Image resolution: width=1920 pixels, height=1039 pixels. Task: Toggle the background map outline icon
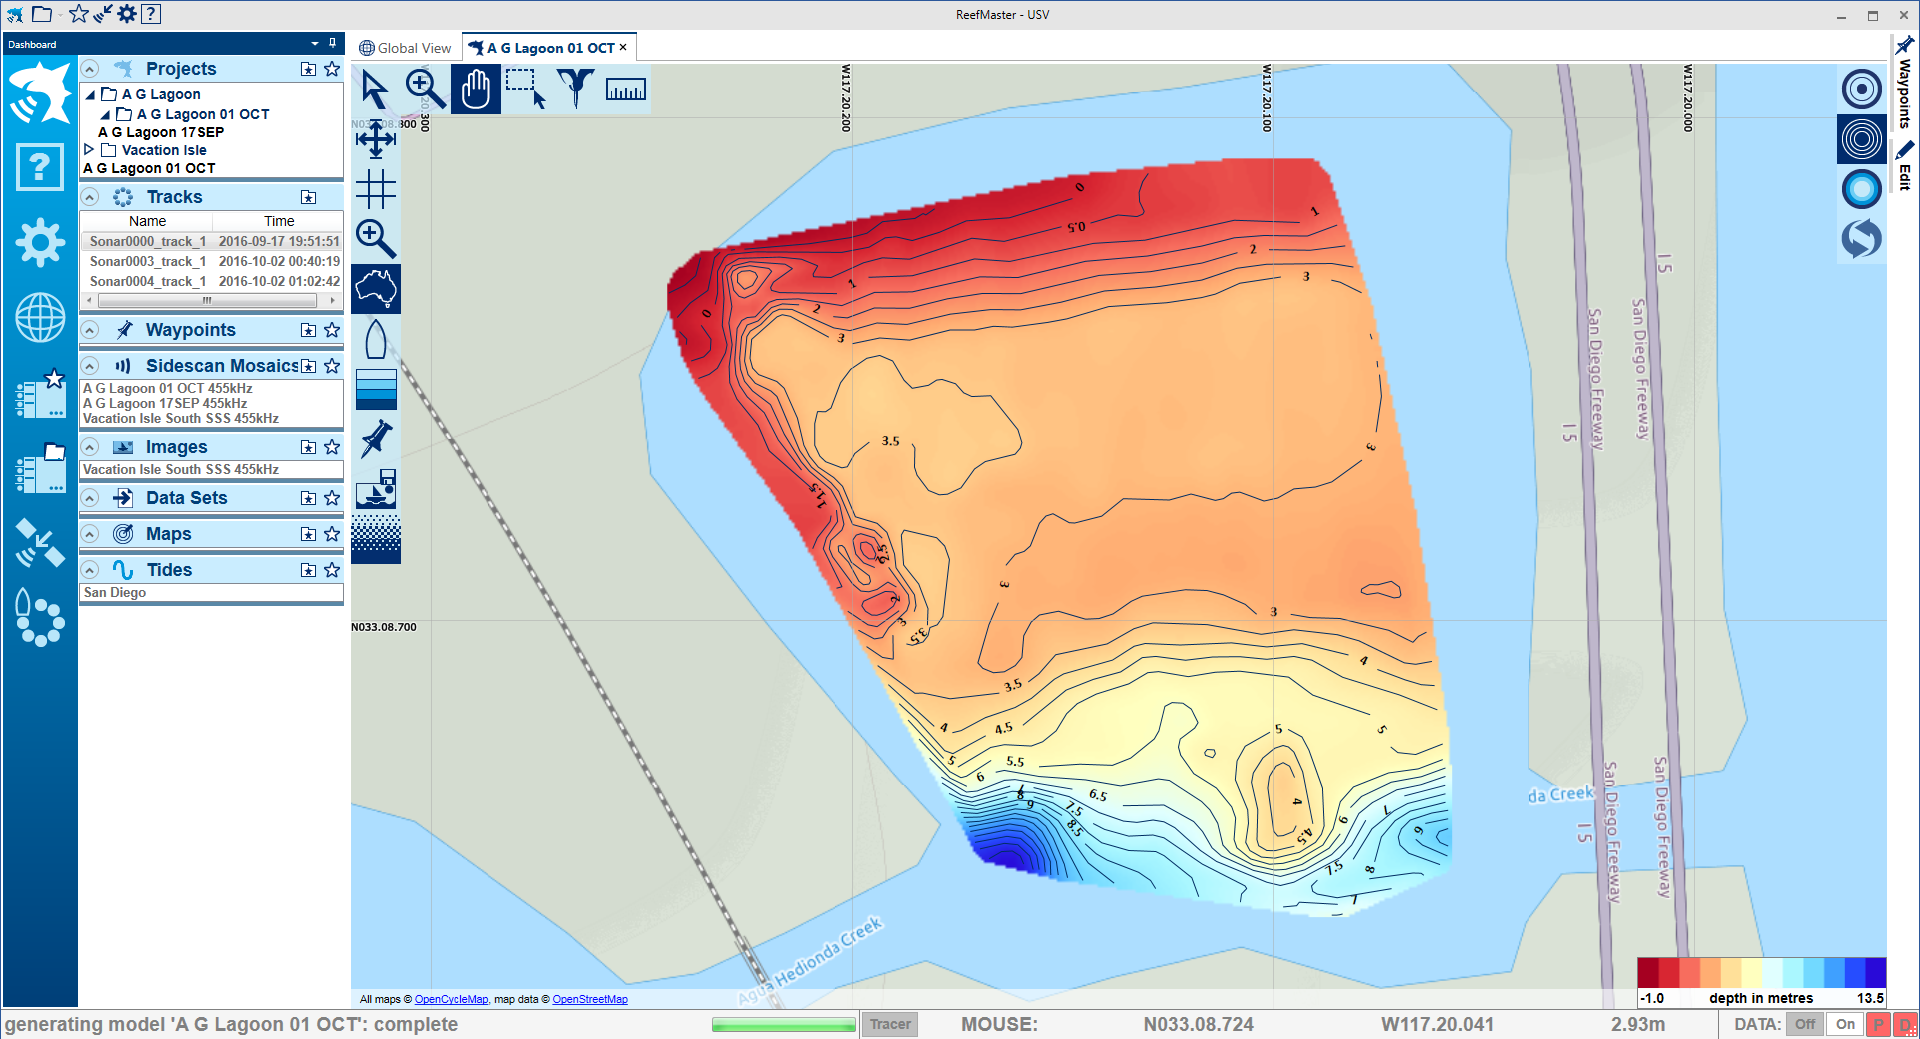pyautogui.click(x=376, y=289)
